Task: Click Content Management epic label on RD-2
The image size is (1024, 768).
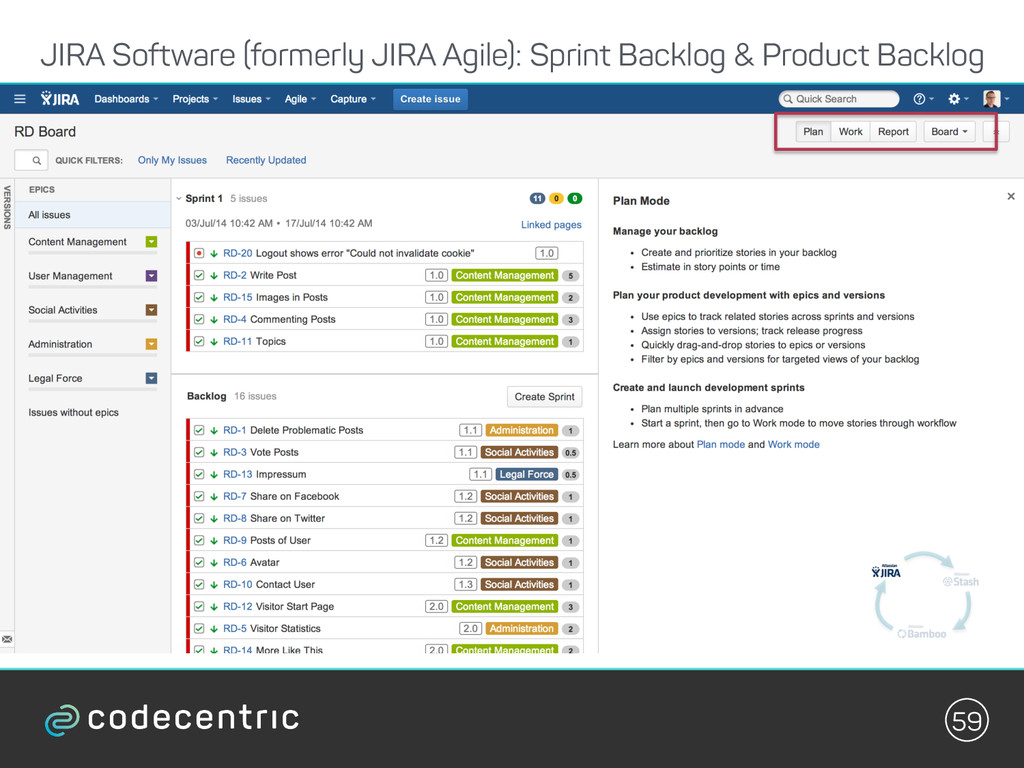Action: (505, 276)
